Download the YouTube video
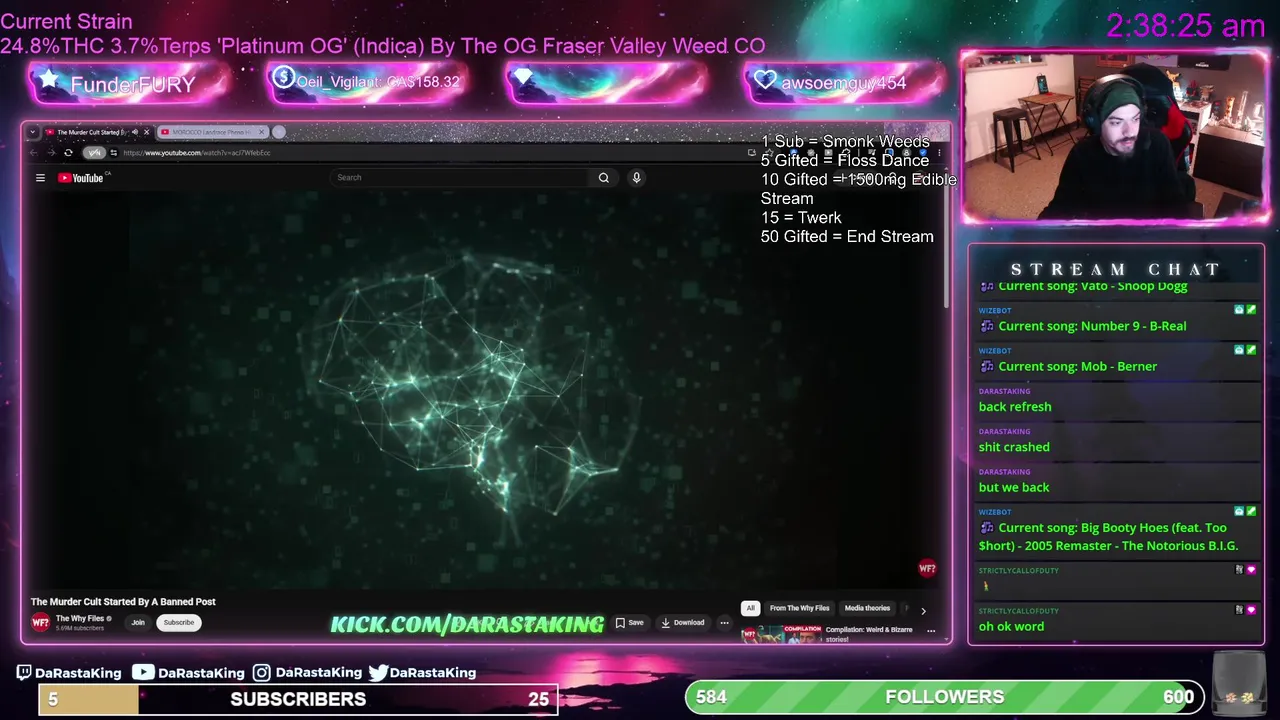Viewport: 1280px width, 720px height. tap(683, 623)
